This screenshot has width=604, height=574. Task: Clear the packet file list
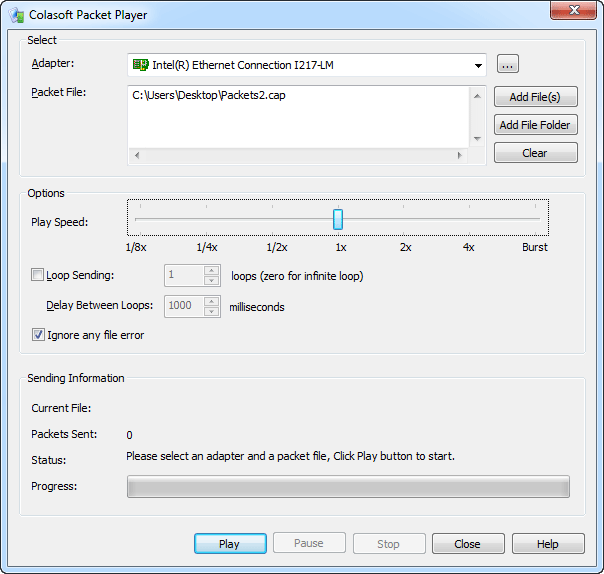click(x=535, y=153)
